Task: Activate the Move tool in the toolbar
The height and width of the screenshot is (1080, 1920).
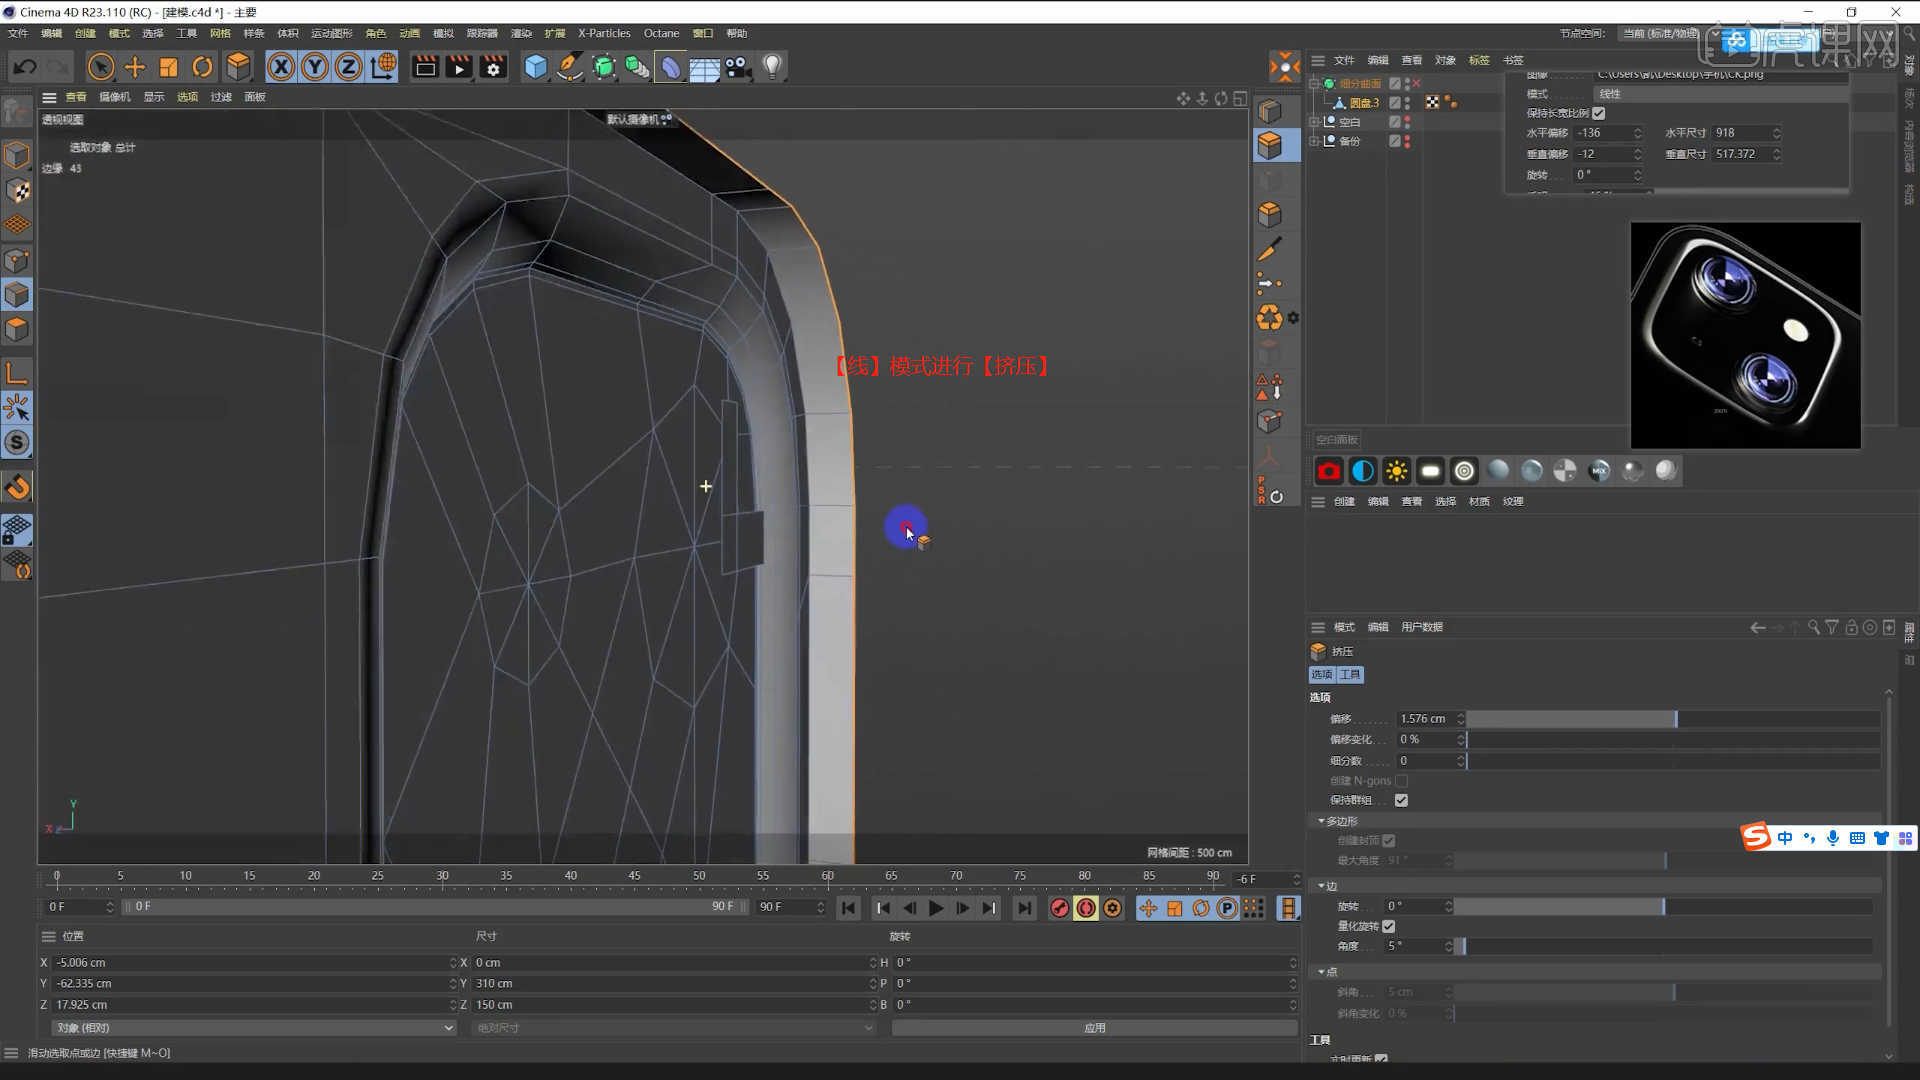Action: (135, 67)
